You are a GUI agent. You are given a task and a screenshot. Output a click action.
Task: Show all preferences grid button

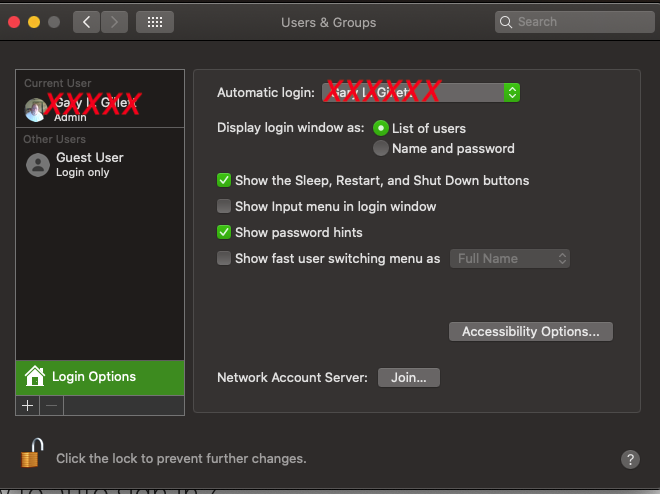coord(155,21)
